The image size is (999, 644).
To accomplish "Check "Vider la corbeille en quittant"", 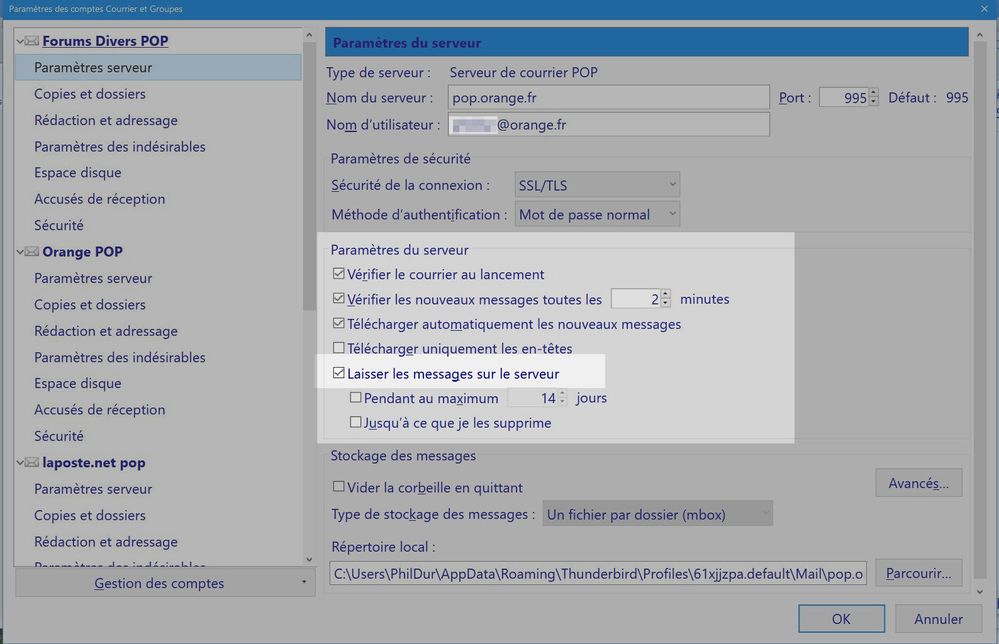I will (339, 488).
